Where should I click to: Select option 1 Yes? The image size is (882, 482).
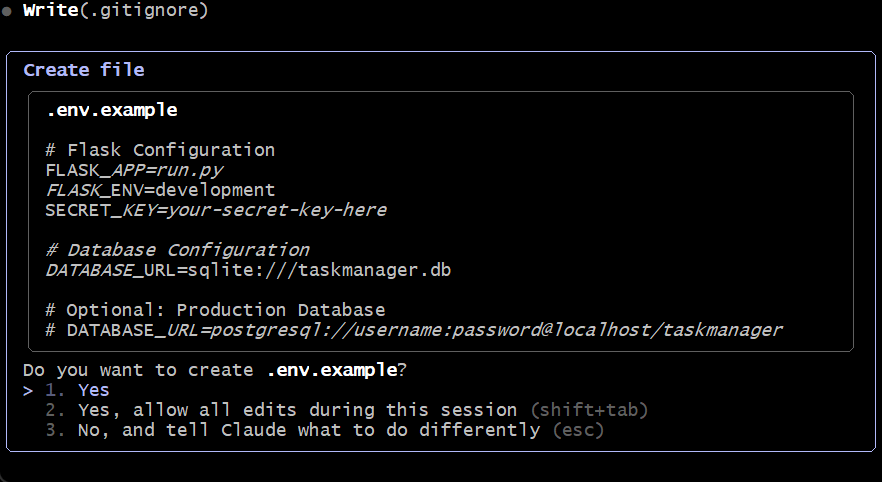[93, 390]
